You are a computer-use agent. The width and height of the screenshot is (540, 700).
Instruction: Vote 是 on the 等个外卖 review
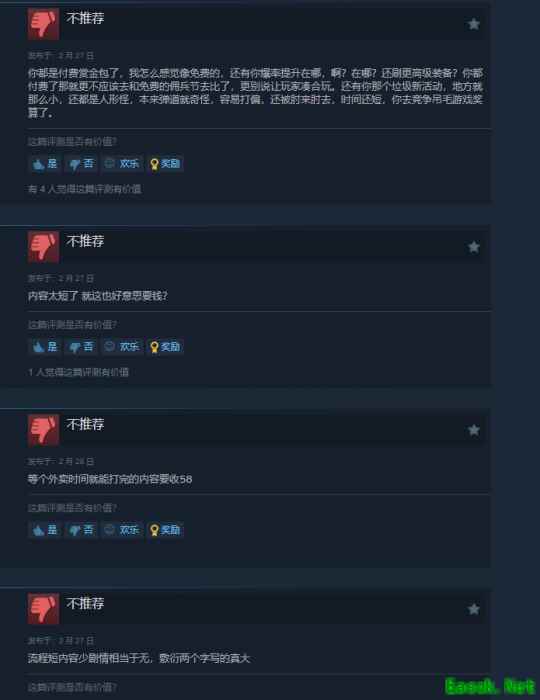coord(45,530)
